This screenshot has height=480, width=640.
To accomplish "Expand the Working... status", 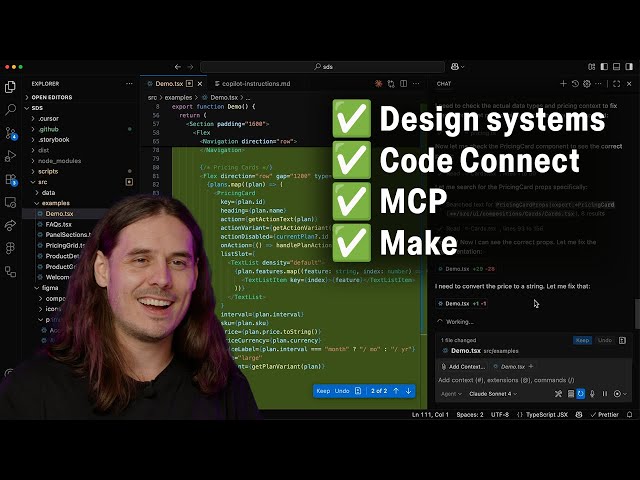I will (455, 322).
